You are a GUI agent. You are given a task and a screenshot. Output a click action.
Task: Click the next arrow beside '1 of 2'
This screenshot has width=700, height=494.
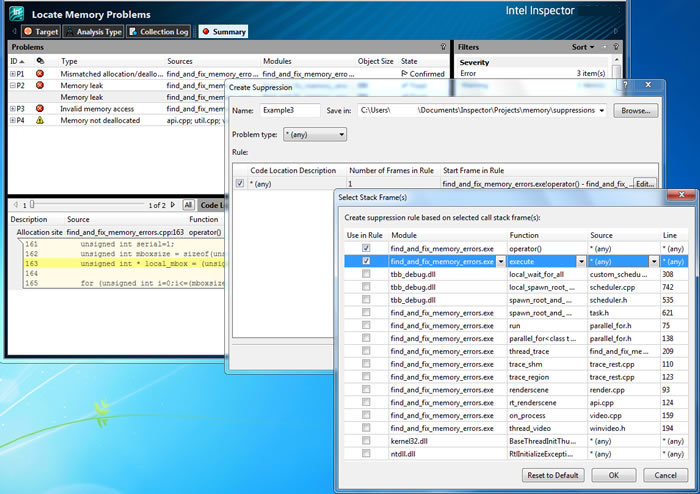coord(171,205)
